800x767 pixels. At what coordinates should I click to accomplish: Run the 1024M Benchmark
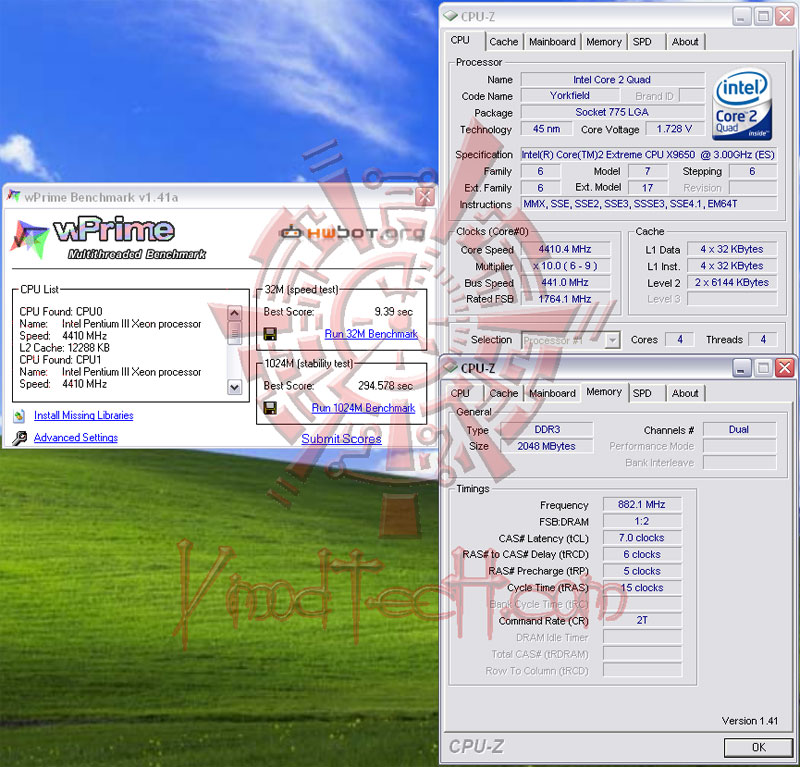pos(363,408)
